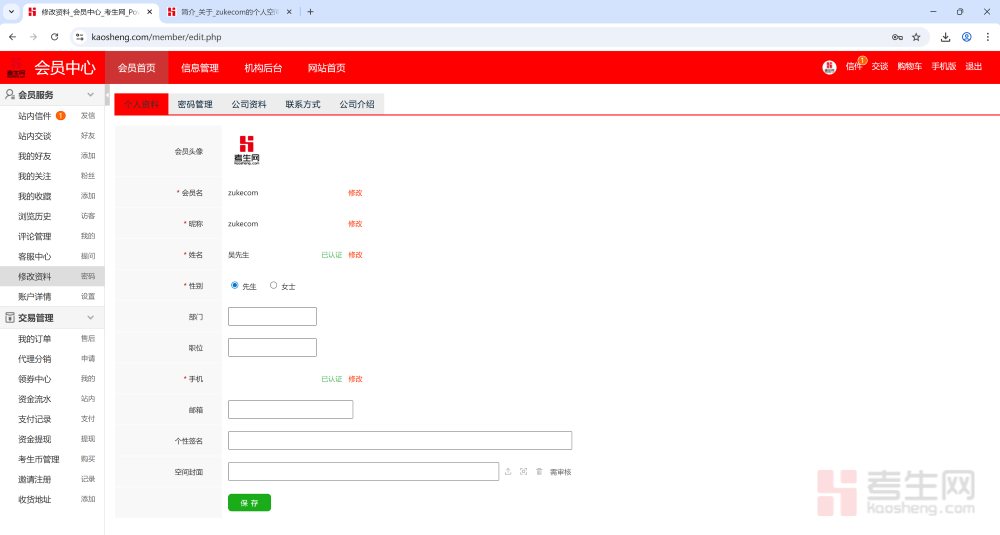Image resolution: width=1000 pixels, height=535 pixels.
Task: Click the member avatar image under 会员头像
Action: coord(246,150)
